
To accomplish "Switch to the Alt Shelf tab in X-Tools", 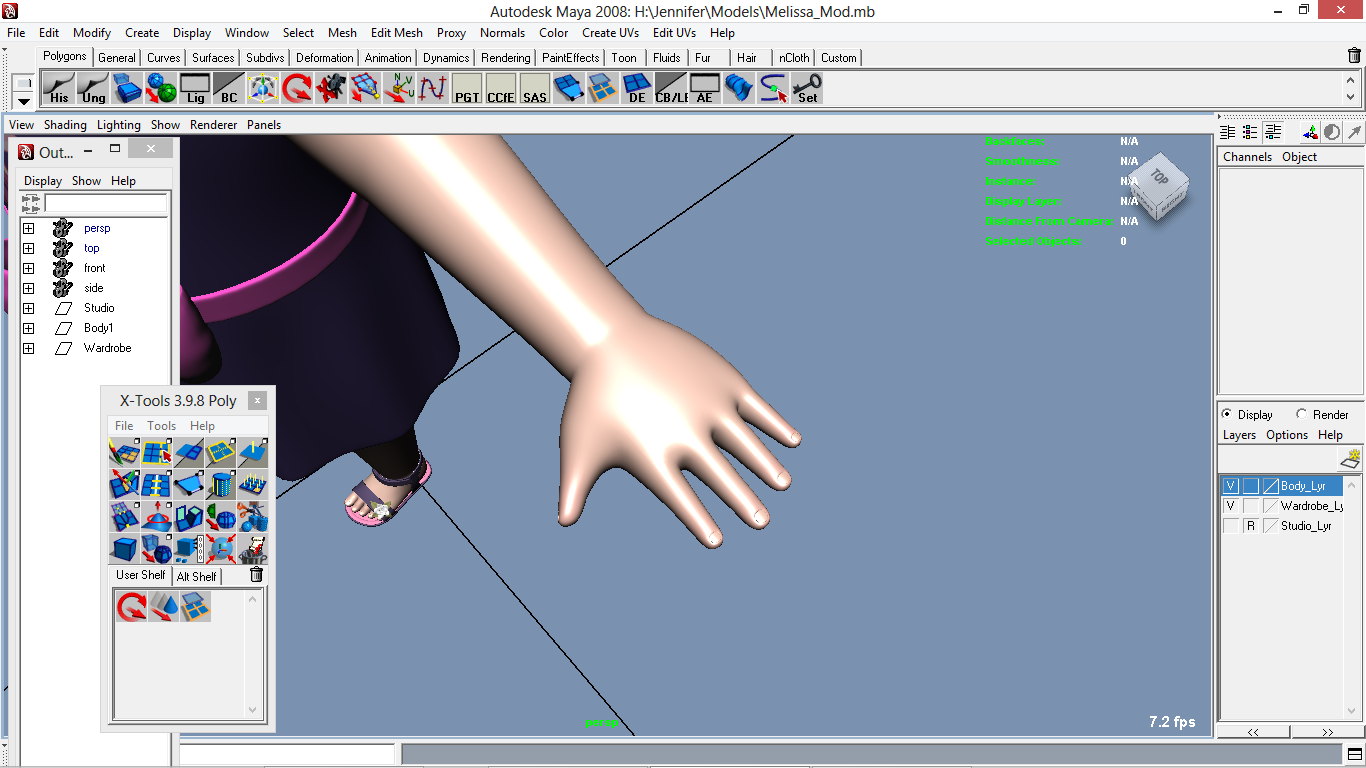I will point(197,576).
